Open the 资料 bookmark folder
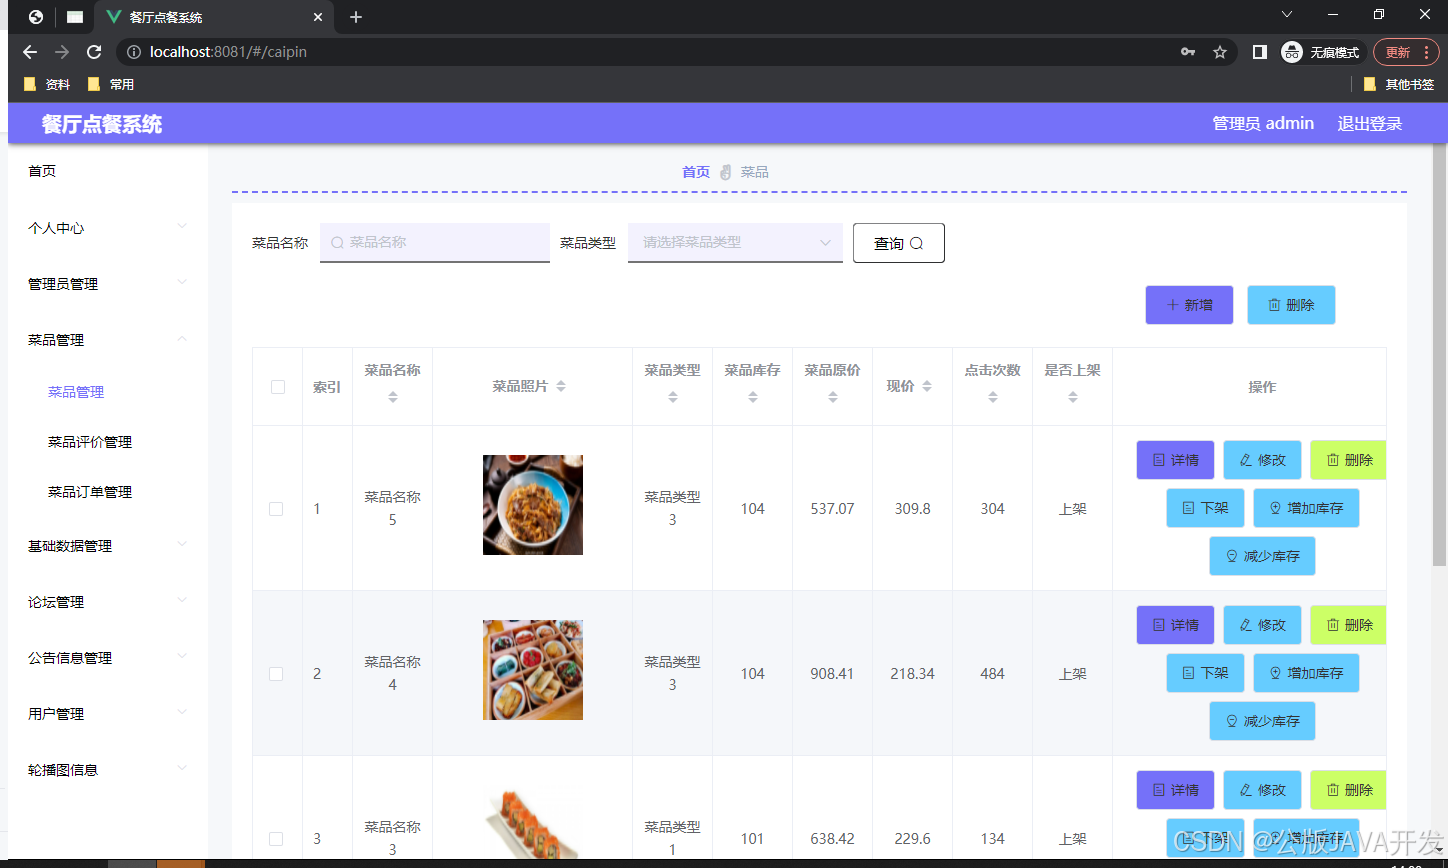The image size is (1448, 868). click(47, 84)
